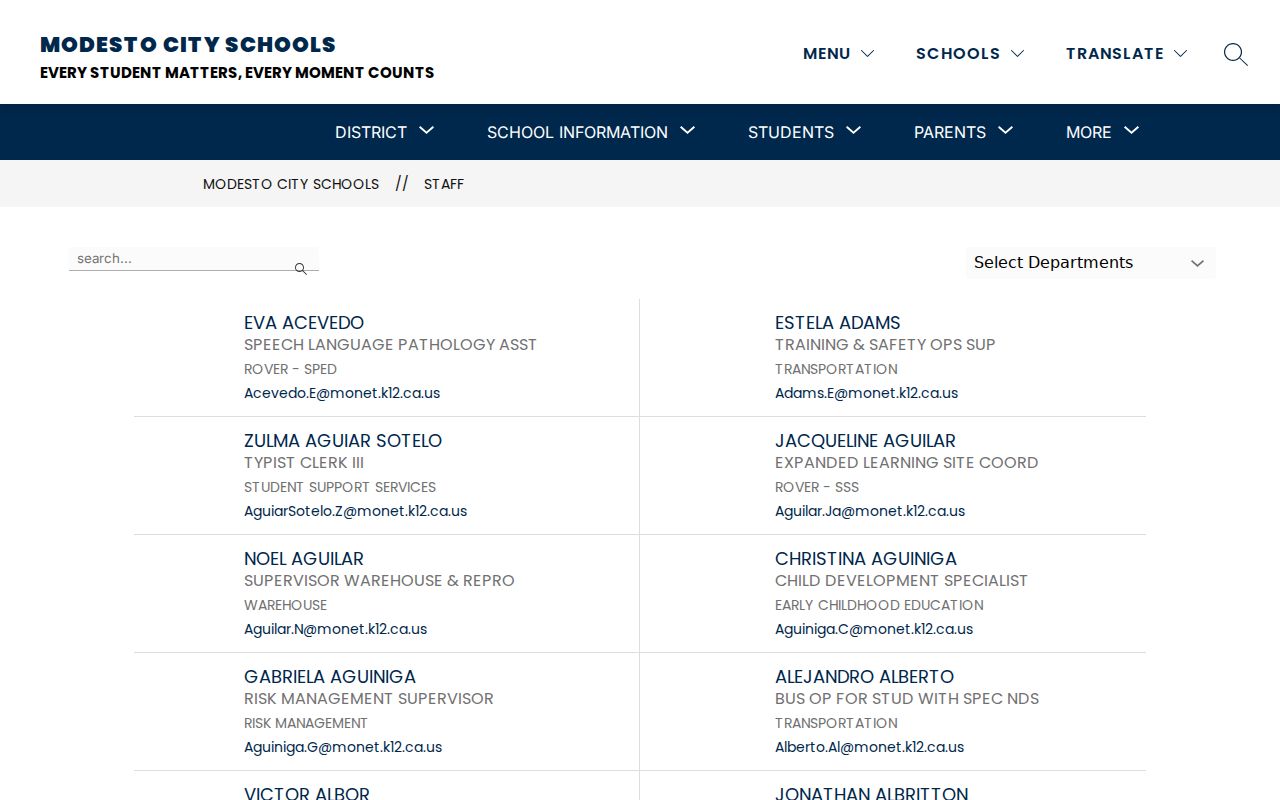1280x800 pixels.
Task: Select the name Jacqueline Aguilar
Action: pyautogui.click(x=865, y=441)
